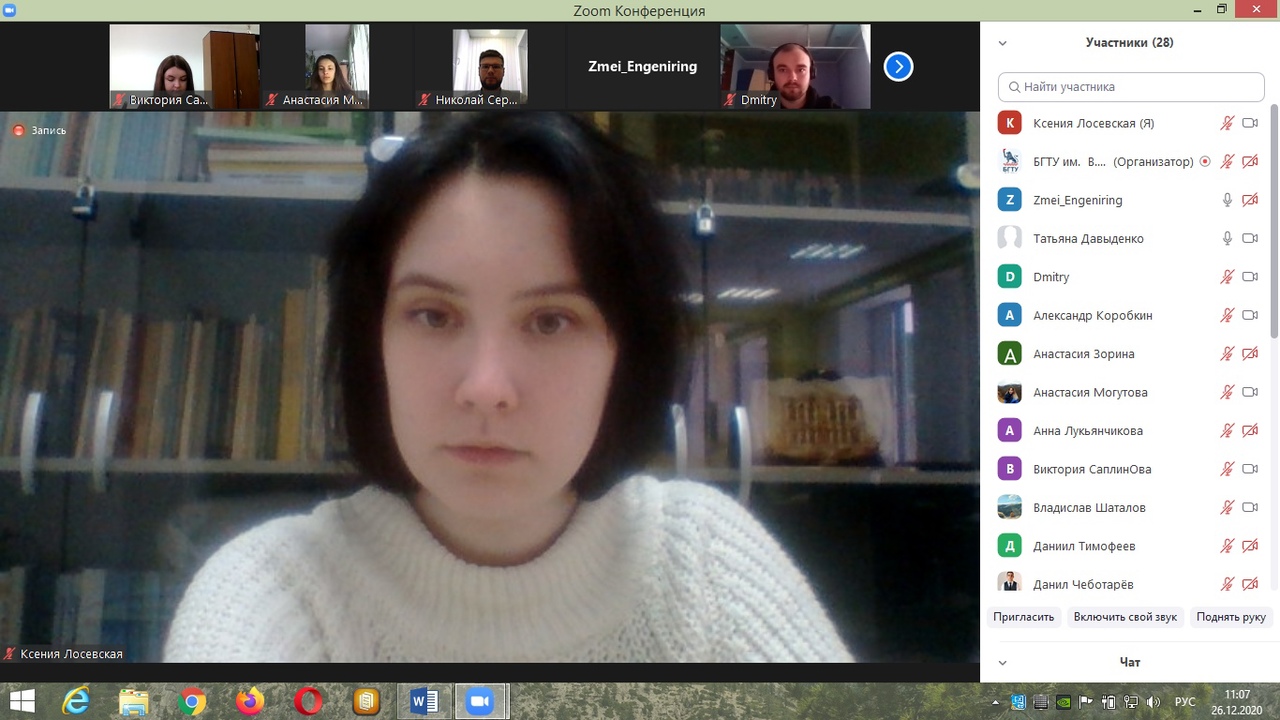This screenshot has width=1280, height=720.
Task: Open Opera browser from taskbar
Action: point(308,702)
